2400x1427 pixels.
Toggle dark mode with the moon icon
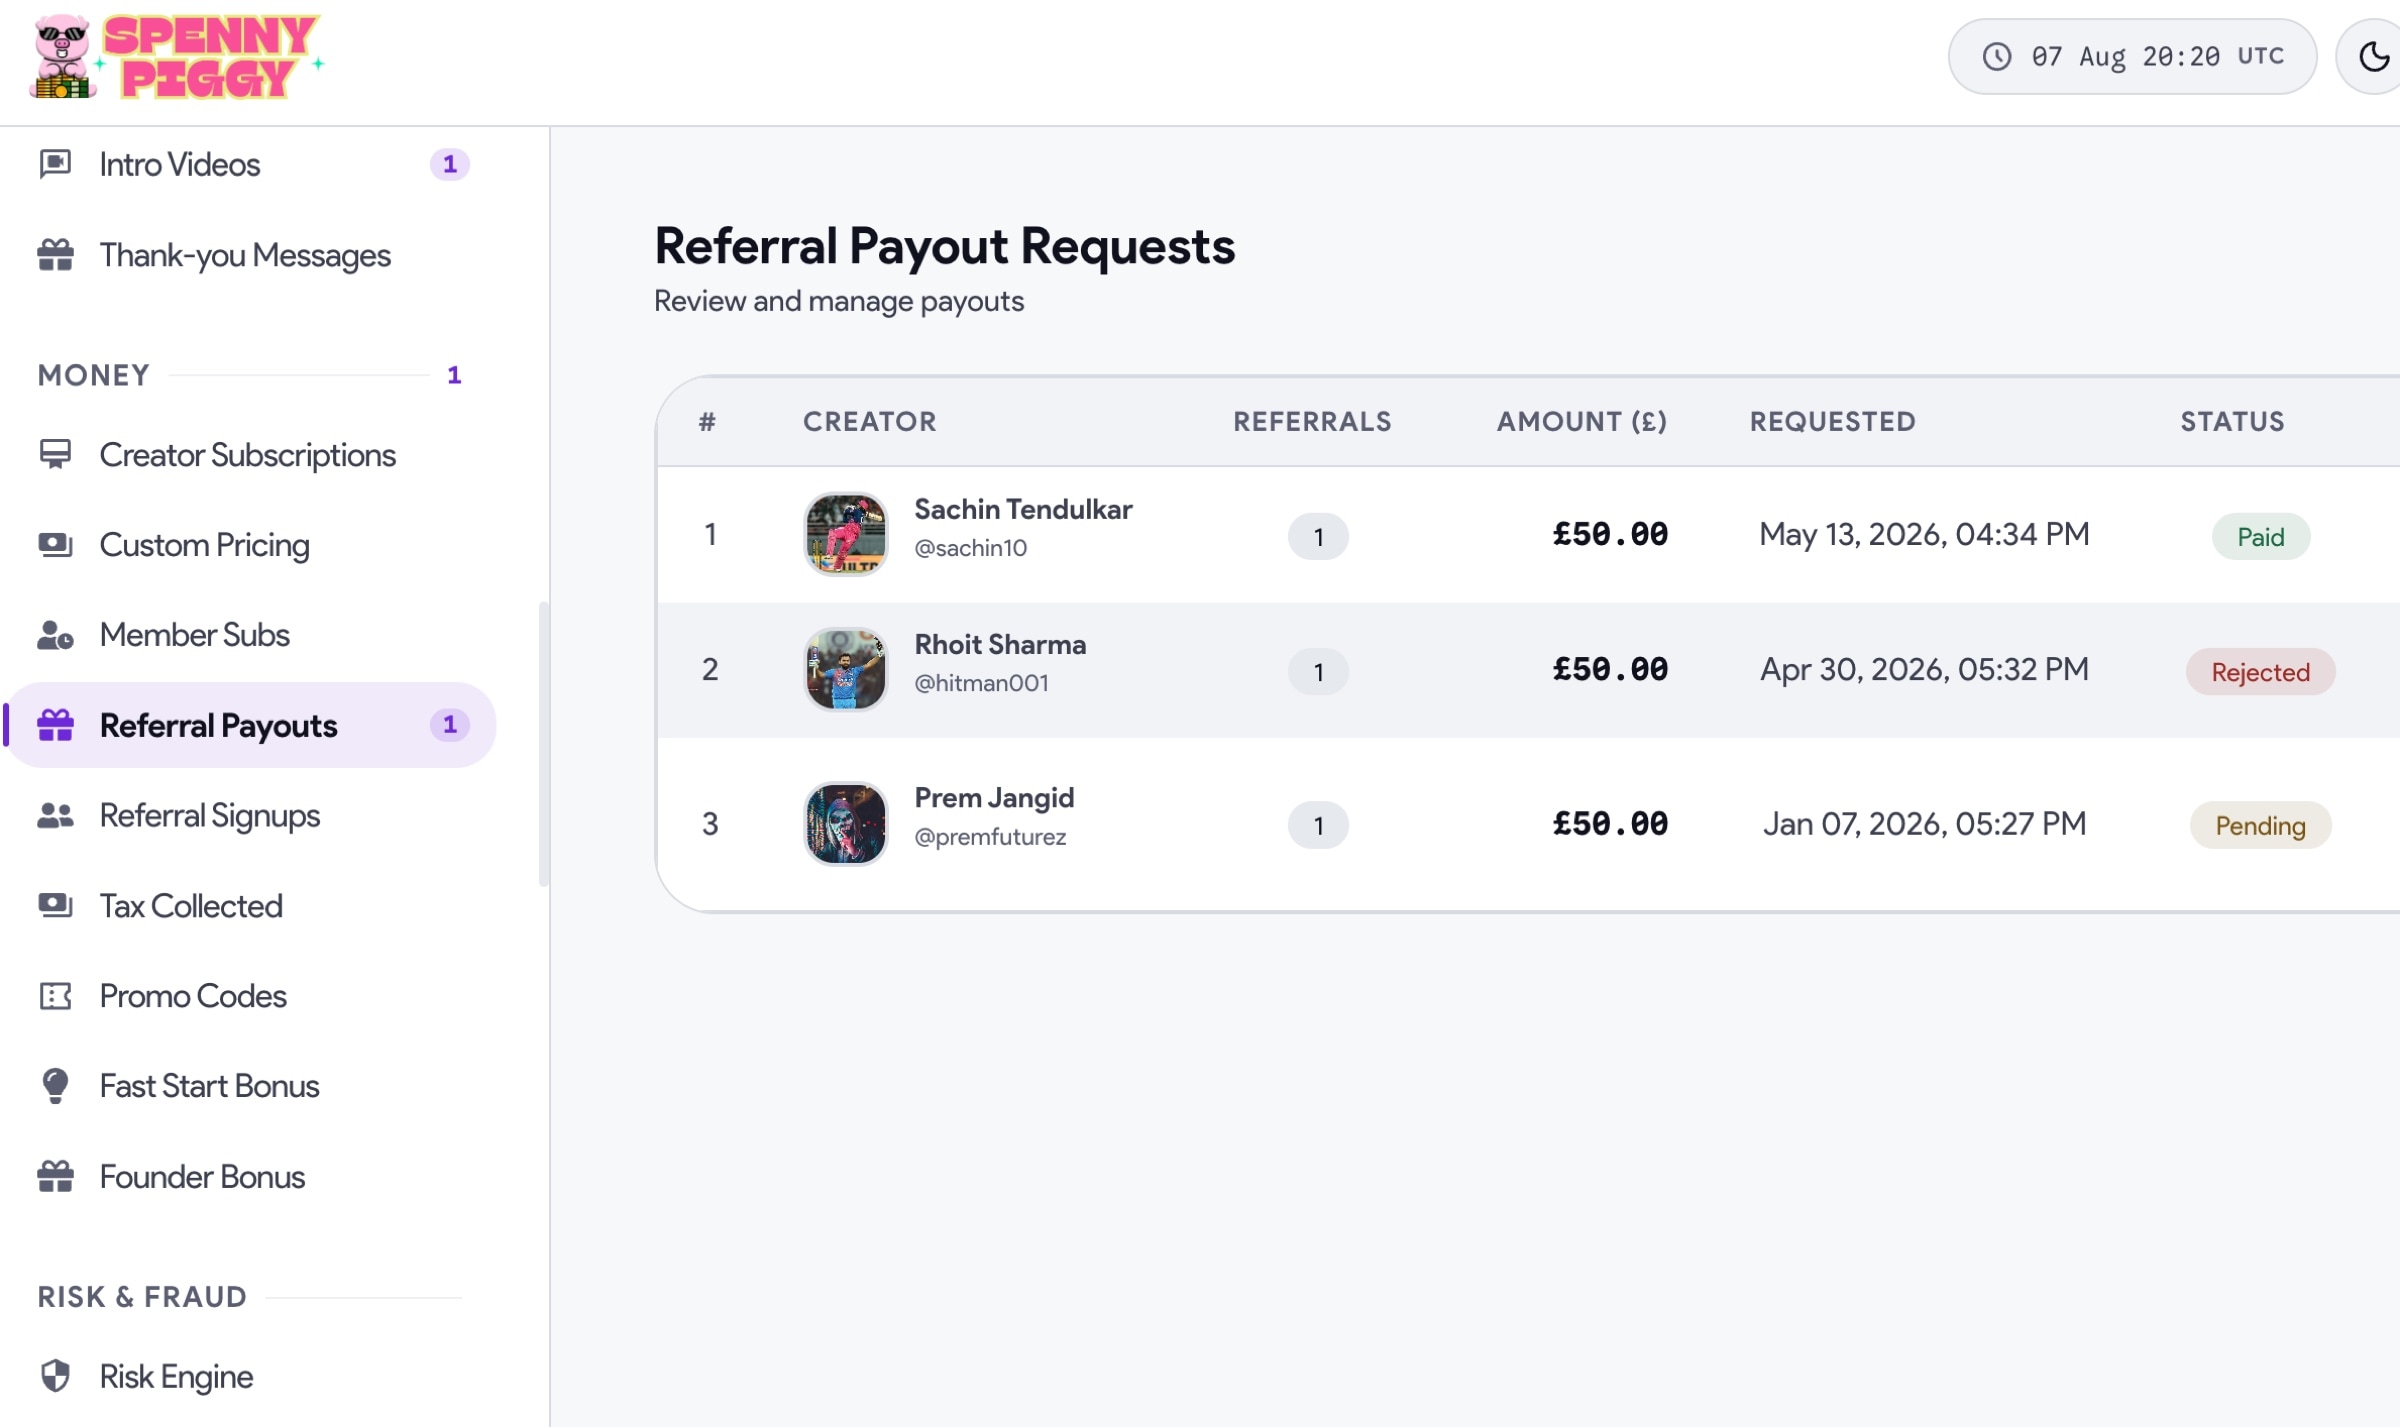pos(2374,57)
